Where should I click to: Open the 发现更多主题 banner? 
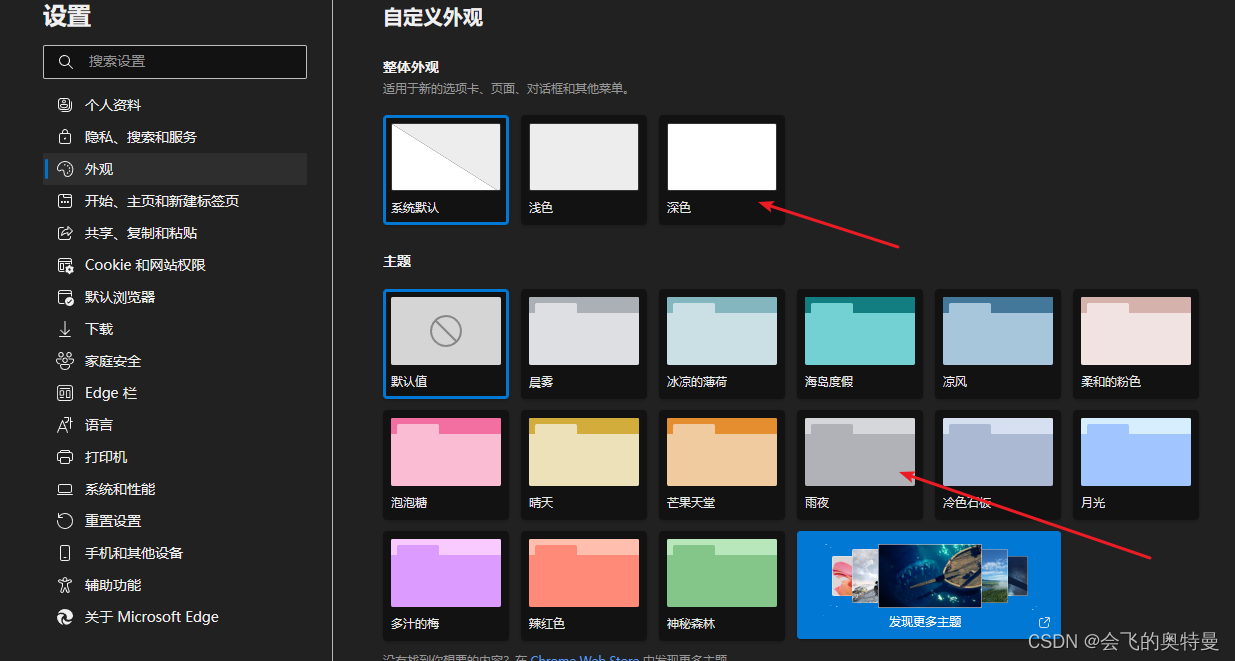pyautogui.click(x=929, y=585)
